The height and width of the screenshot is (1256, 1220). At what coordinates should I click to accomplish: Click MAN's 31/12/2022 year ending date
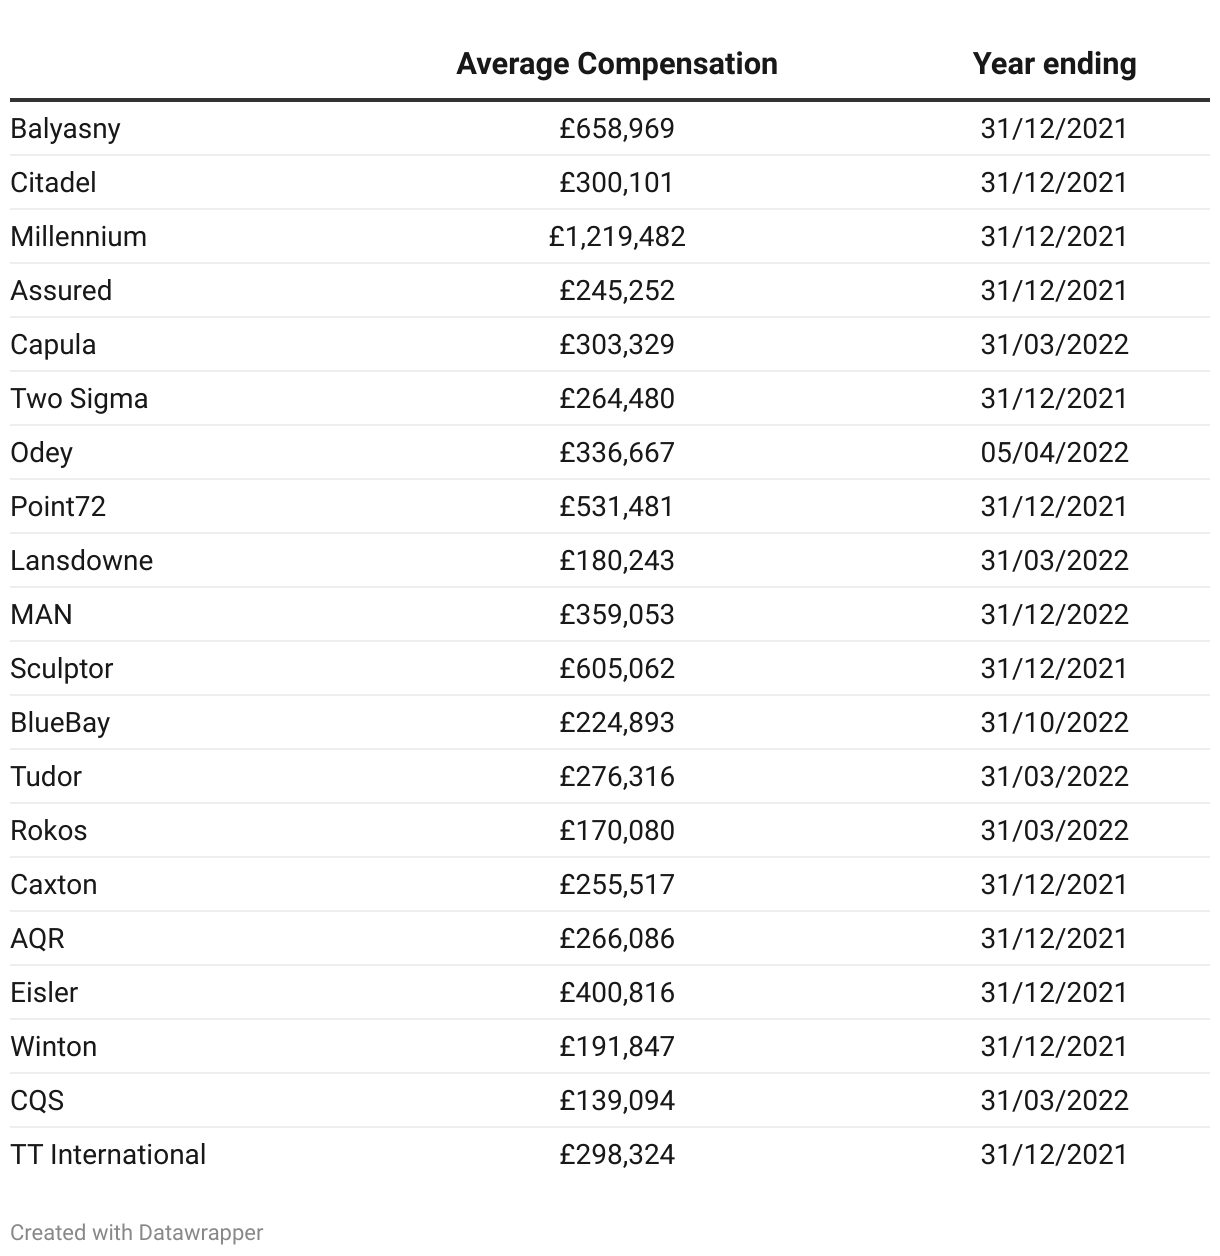(1054, 615)
